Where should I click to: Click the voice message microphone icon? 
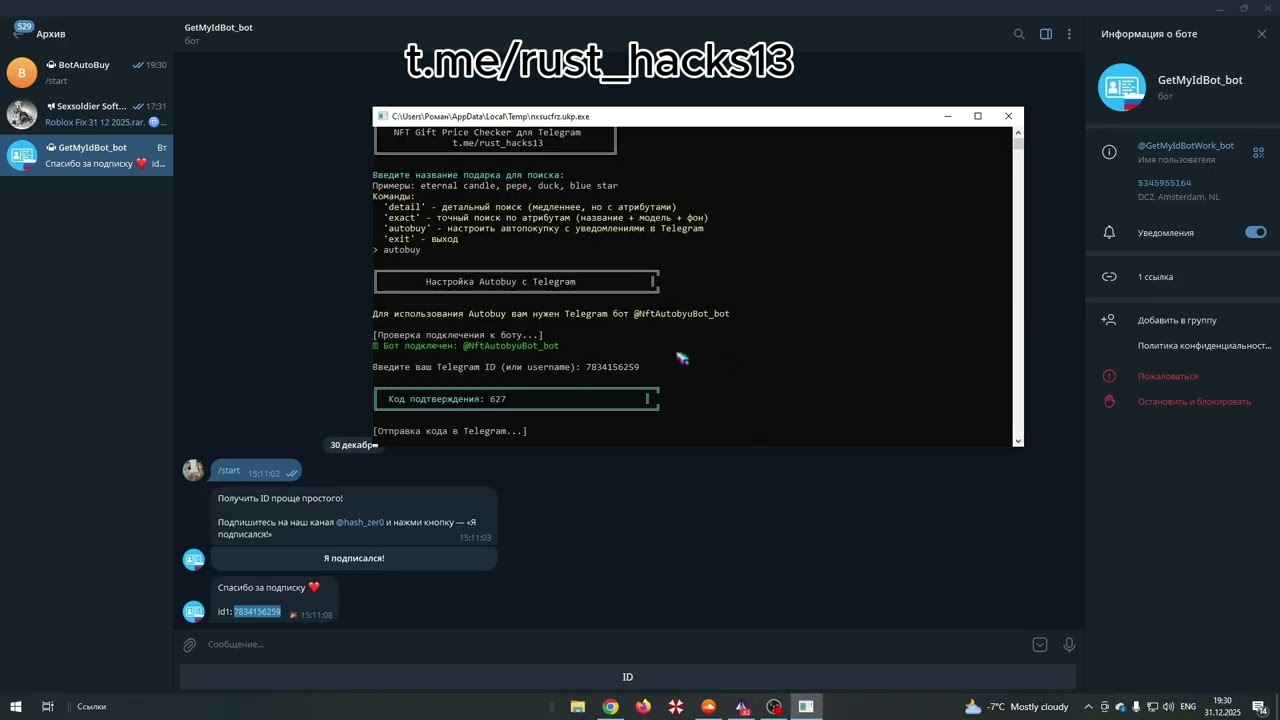tap(1069, 645)
